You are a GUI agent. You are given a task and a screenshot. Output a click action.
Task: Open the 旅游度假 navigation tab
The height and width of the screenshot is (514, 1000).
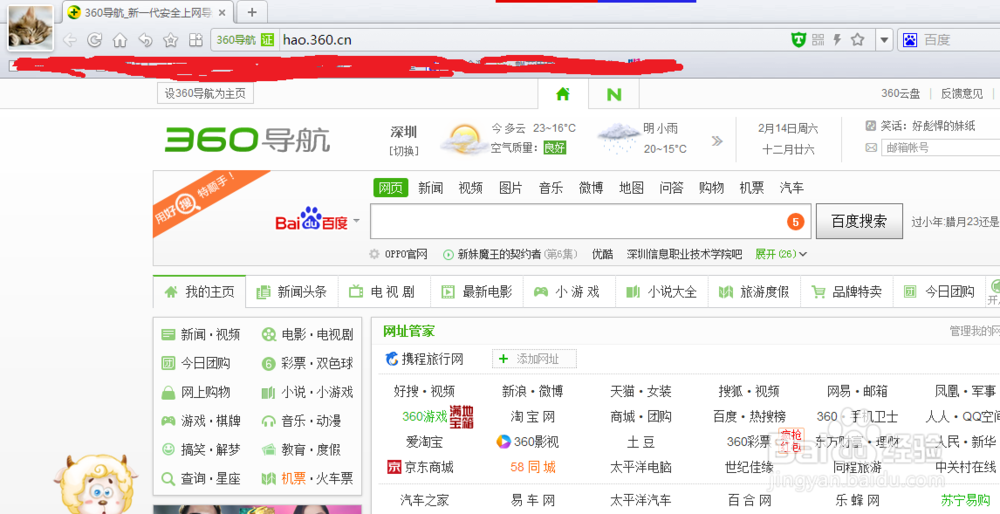point(754,291)
